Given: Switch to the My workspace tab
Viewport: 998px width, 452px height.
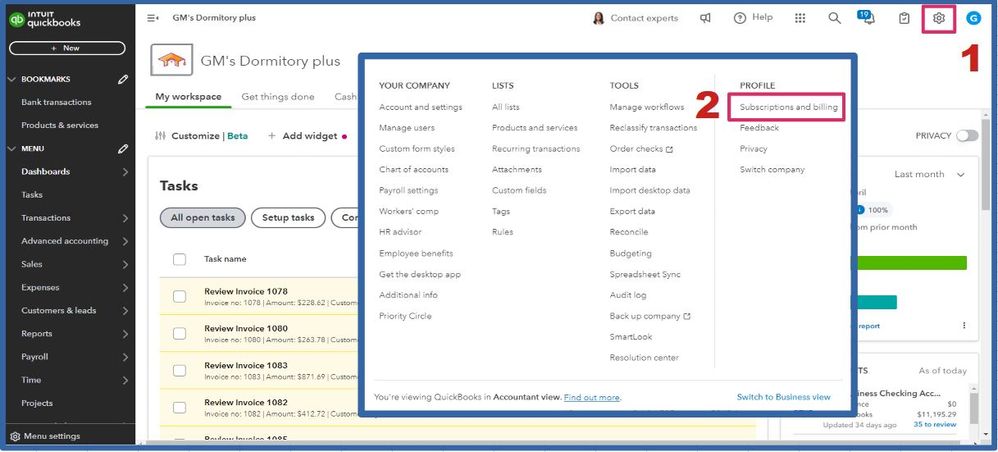Looking at the screenshot, I should point(188,97).
